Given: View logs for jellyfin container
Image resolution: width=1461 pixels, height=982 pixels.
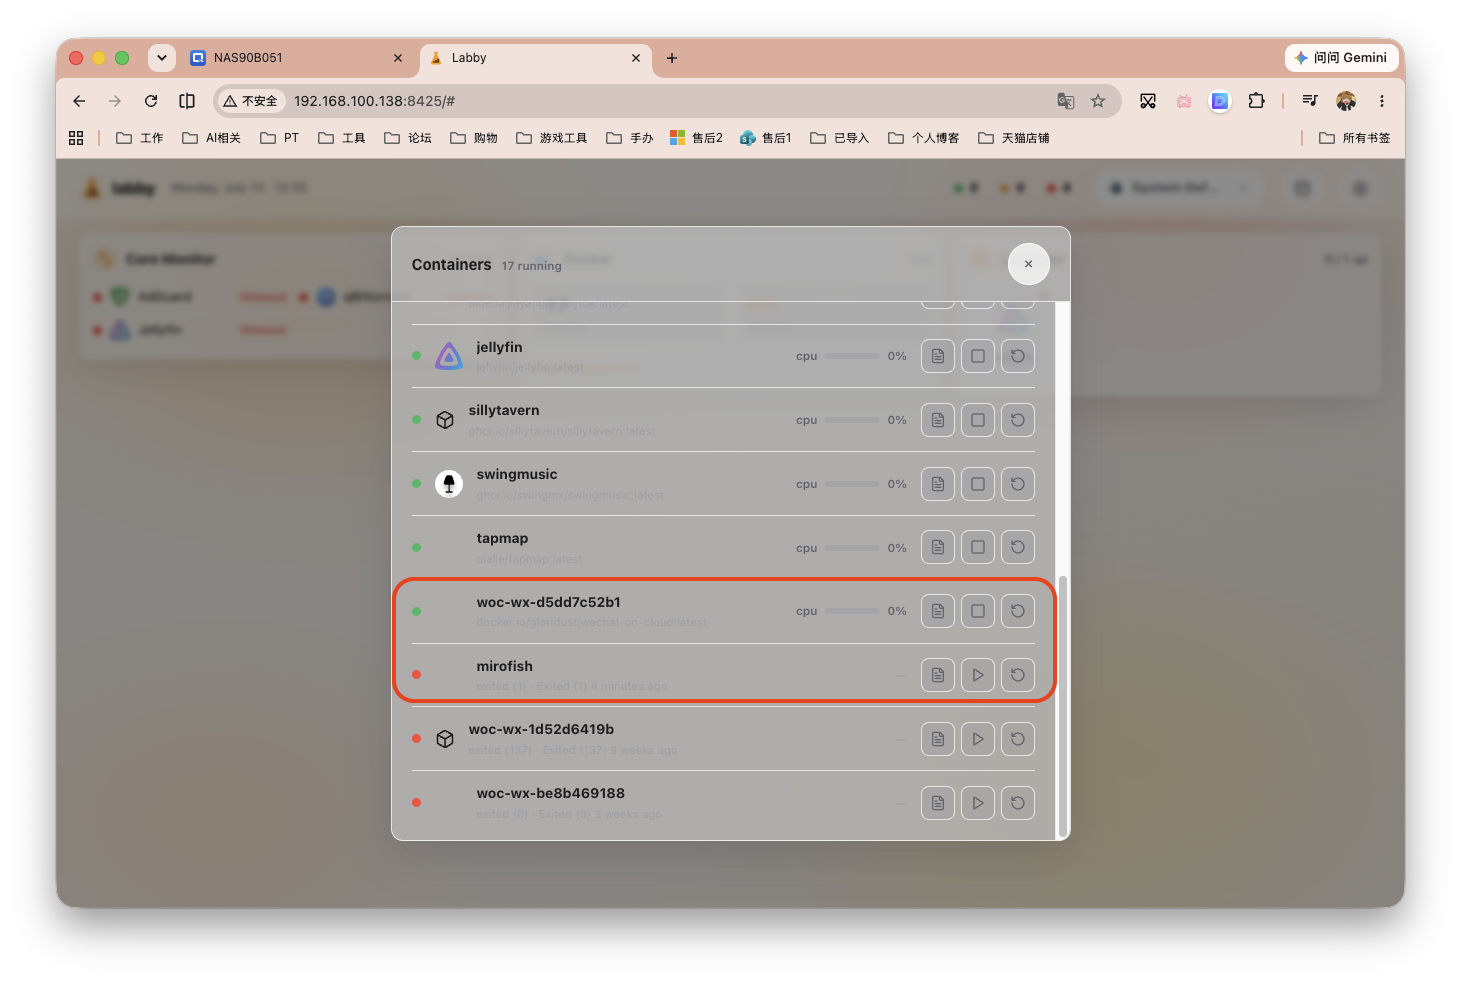Looking at the screenshot, I should (x=937, y=356).
